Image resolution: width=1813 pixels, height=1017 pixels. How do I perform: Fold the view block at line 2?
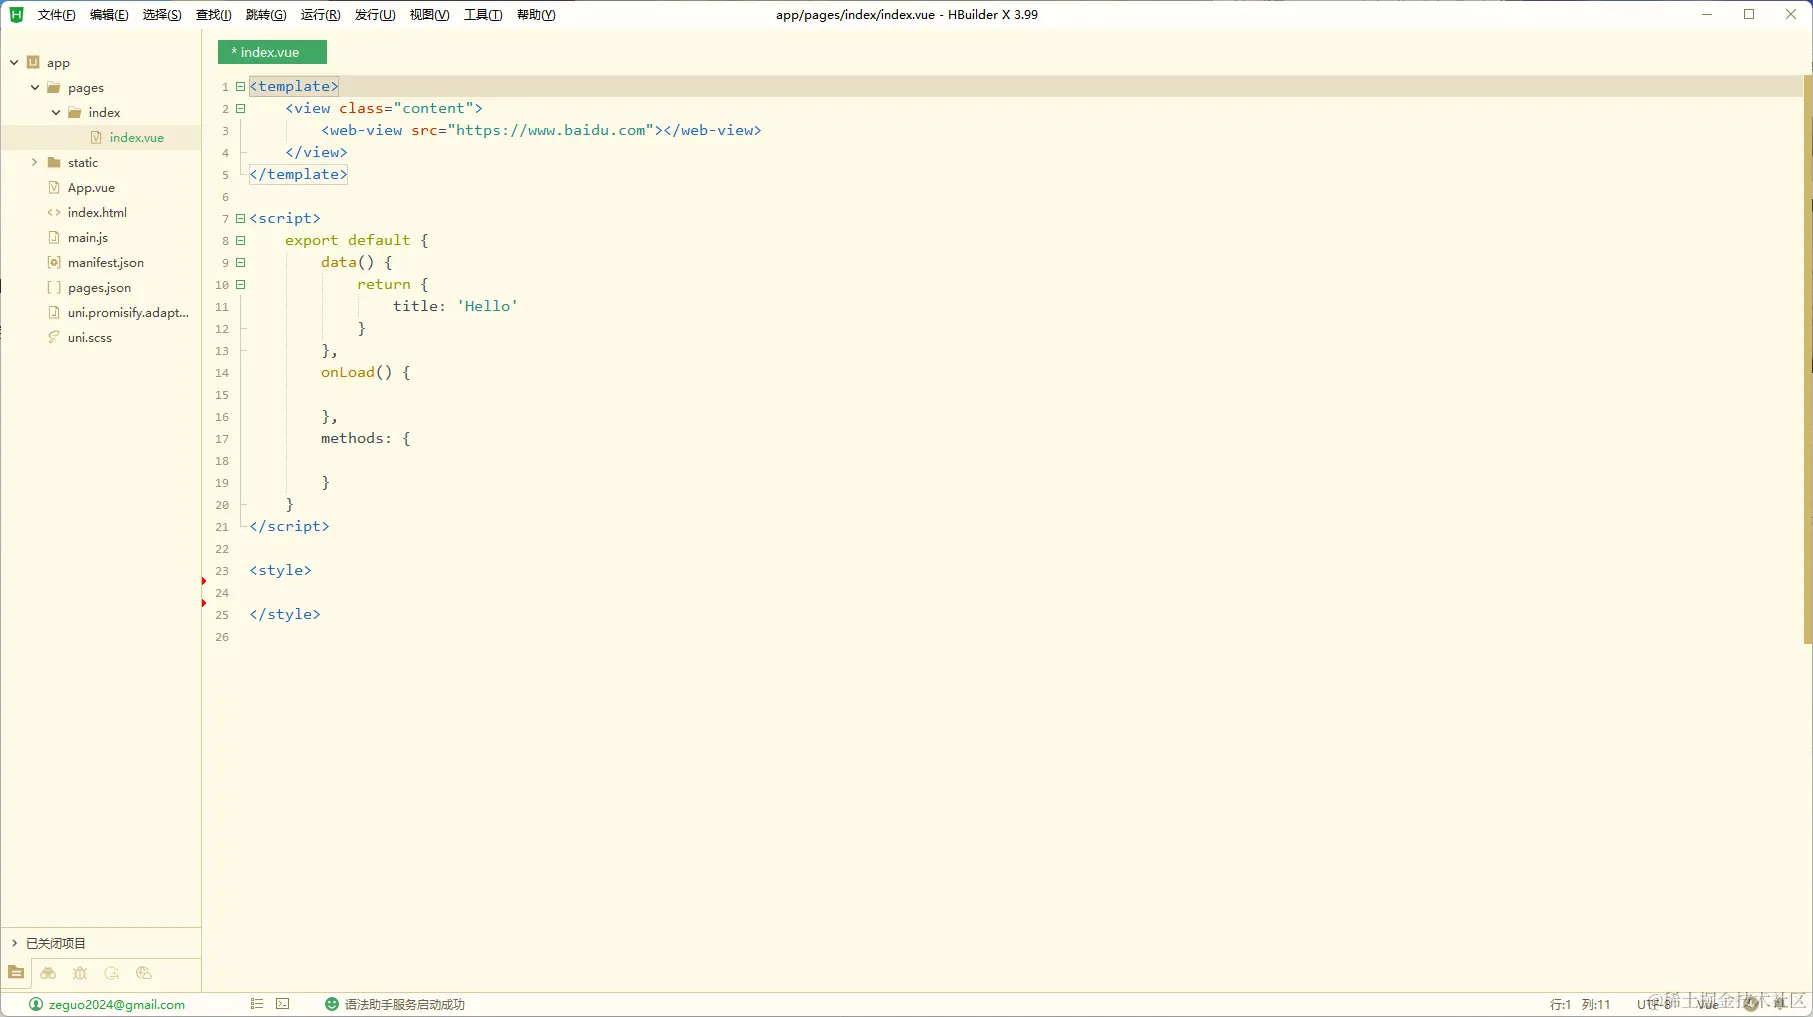[240, 109]
